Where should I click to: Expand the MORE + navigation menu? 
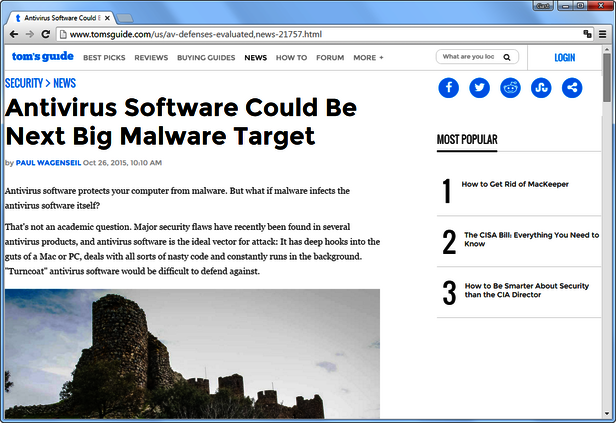367,58
